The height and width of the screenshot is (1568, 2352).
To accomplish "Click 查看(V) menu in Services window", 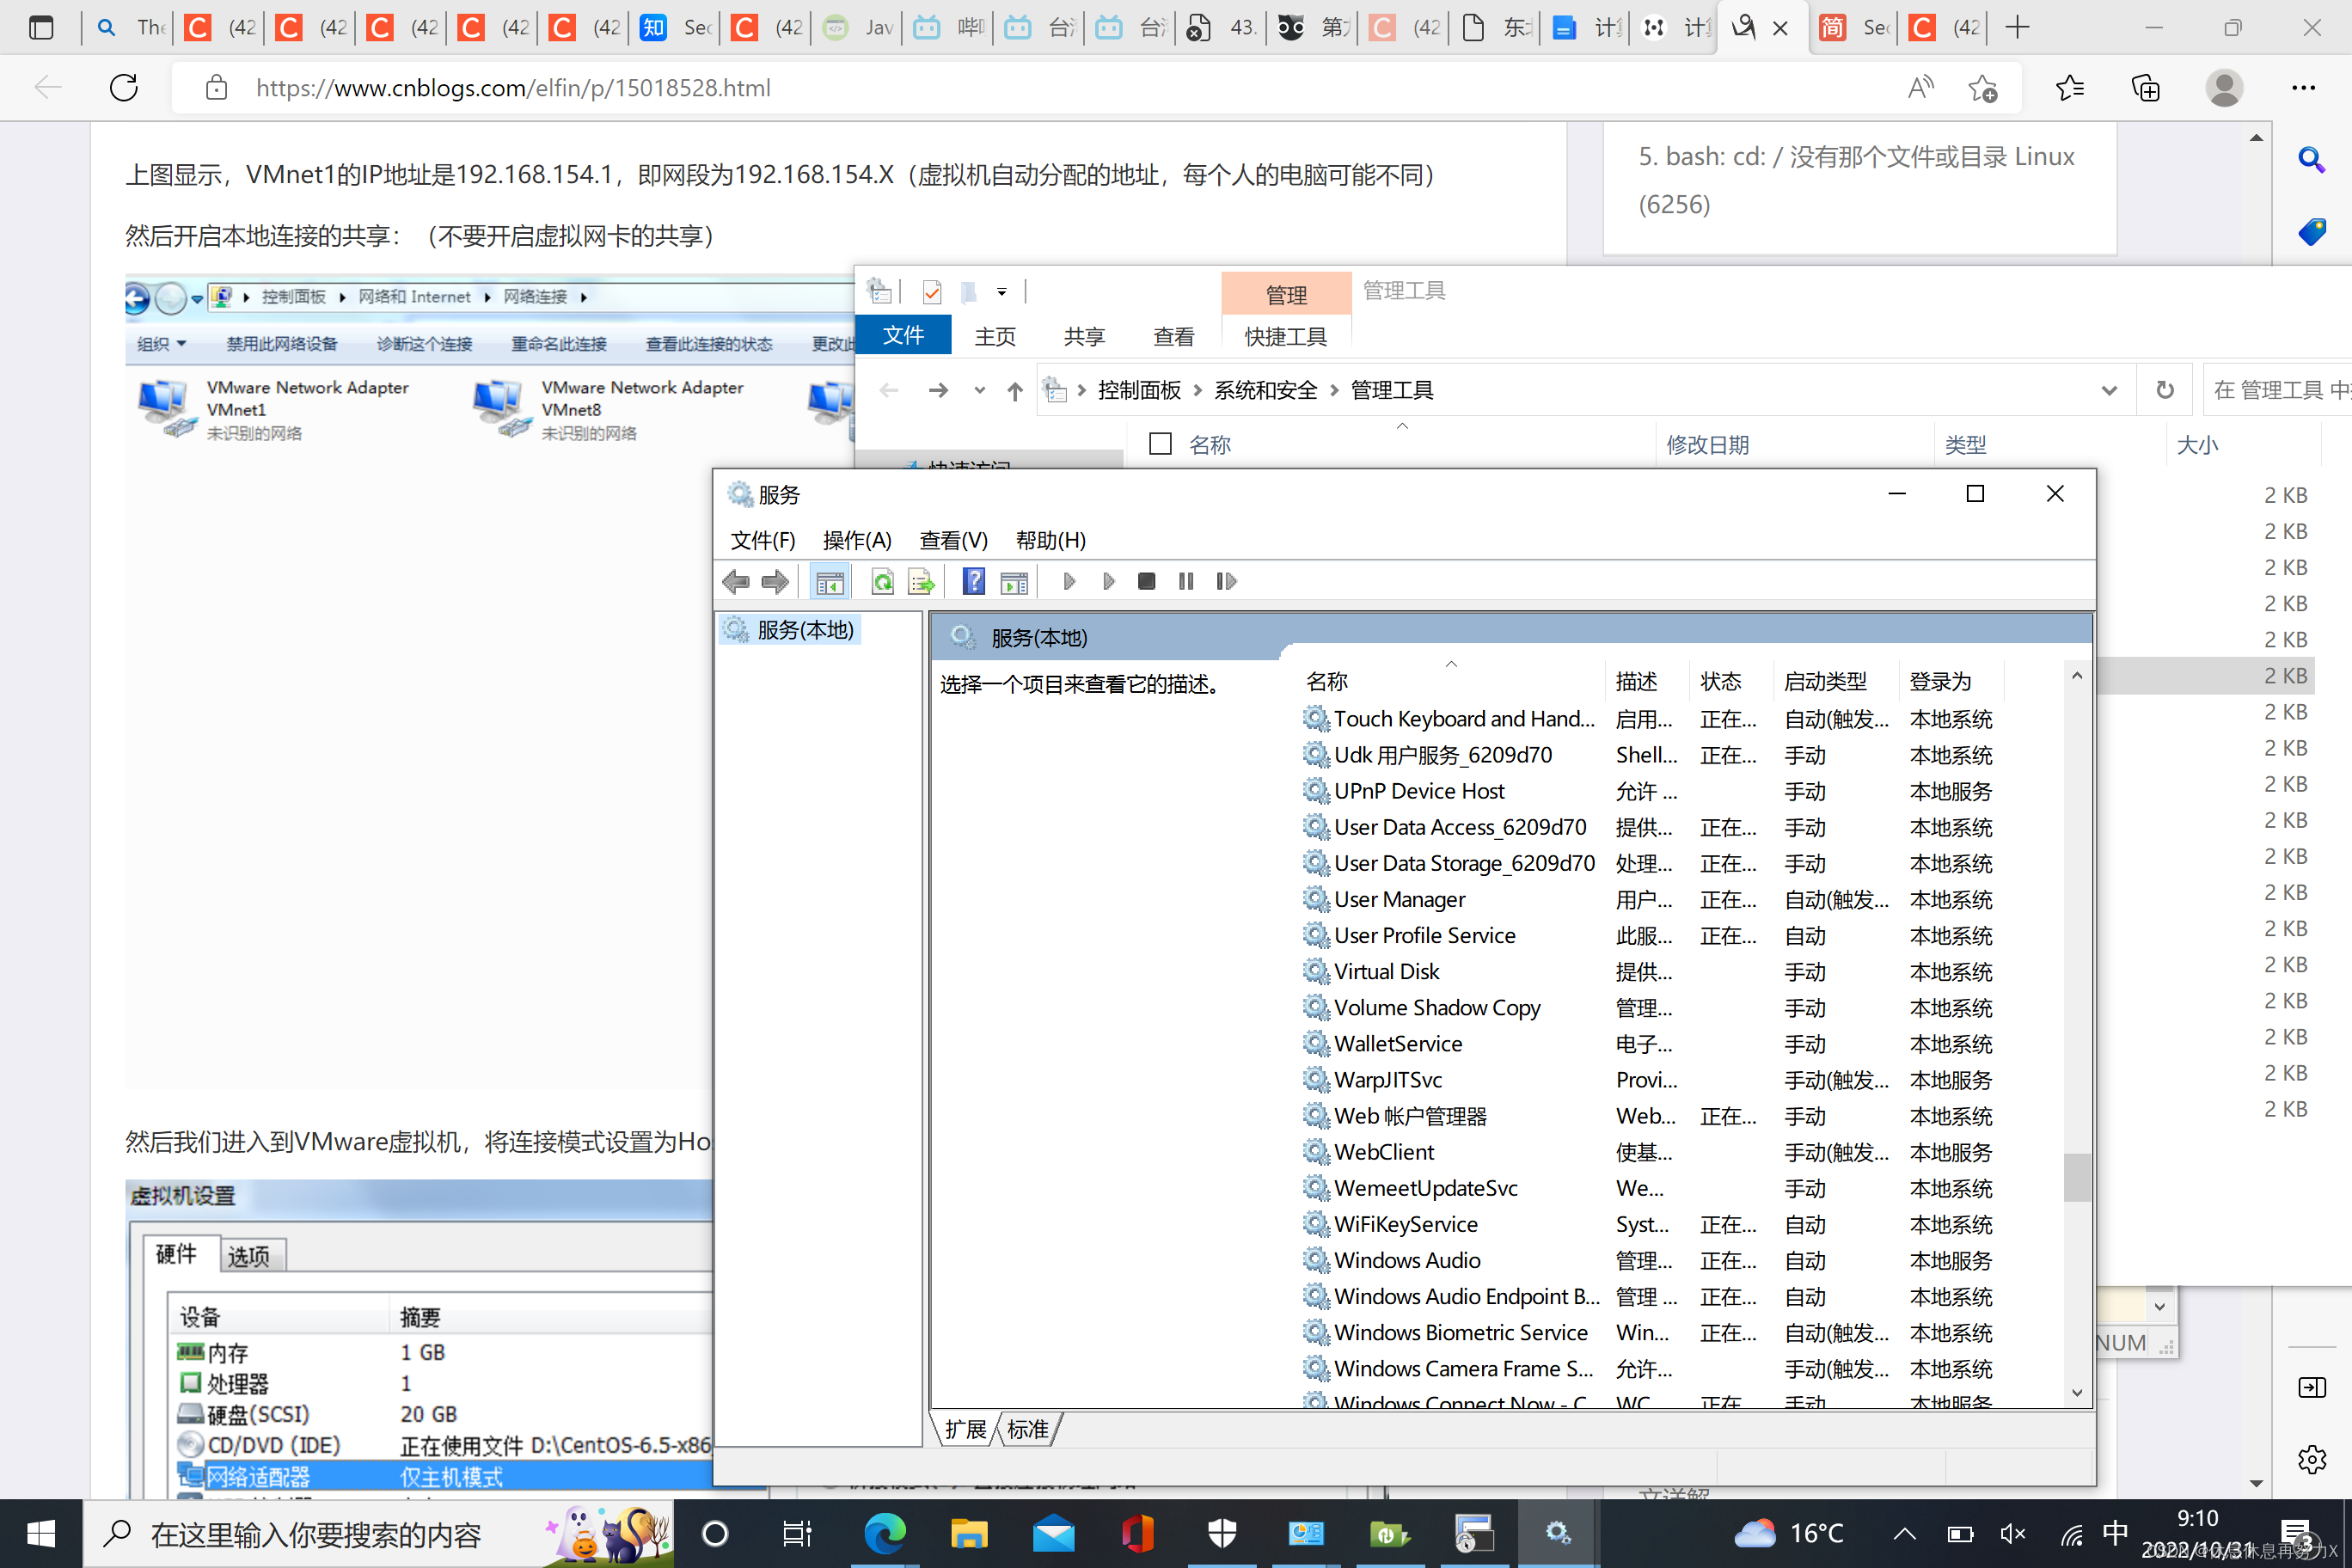I will point(950,539).
